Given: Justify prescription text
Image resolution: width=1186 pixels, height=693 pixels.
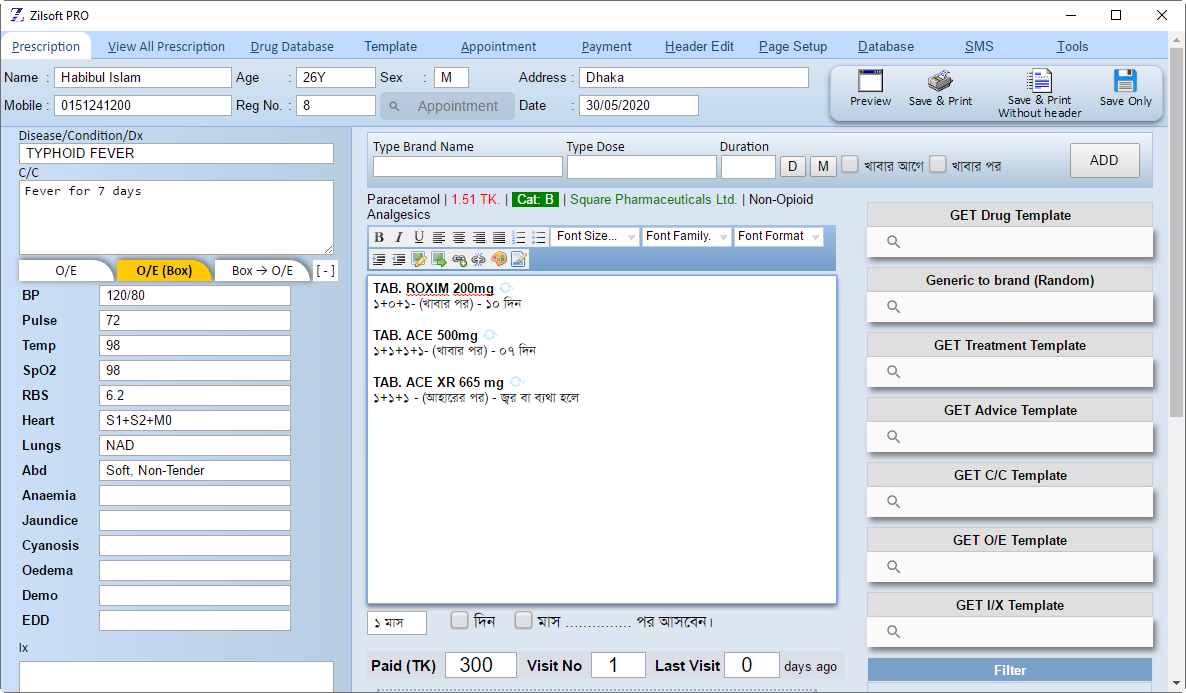Looking at the screenshot, I should pos(498,238).
